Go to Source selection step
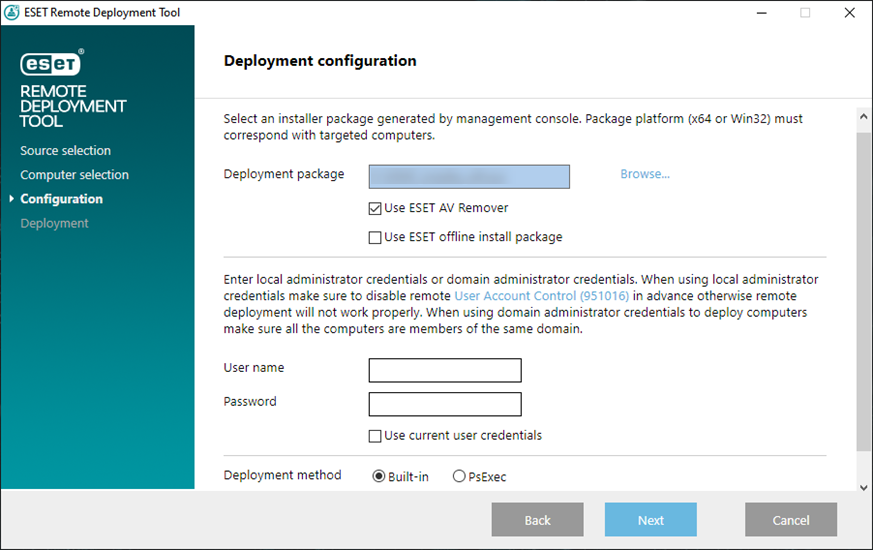 click(x=65, y=151)
